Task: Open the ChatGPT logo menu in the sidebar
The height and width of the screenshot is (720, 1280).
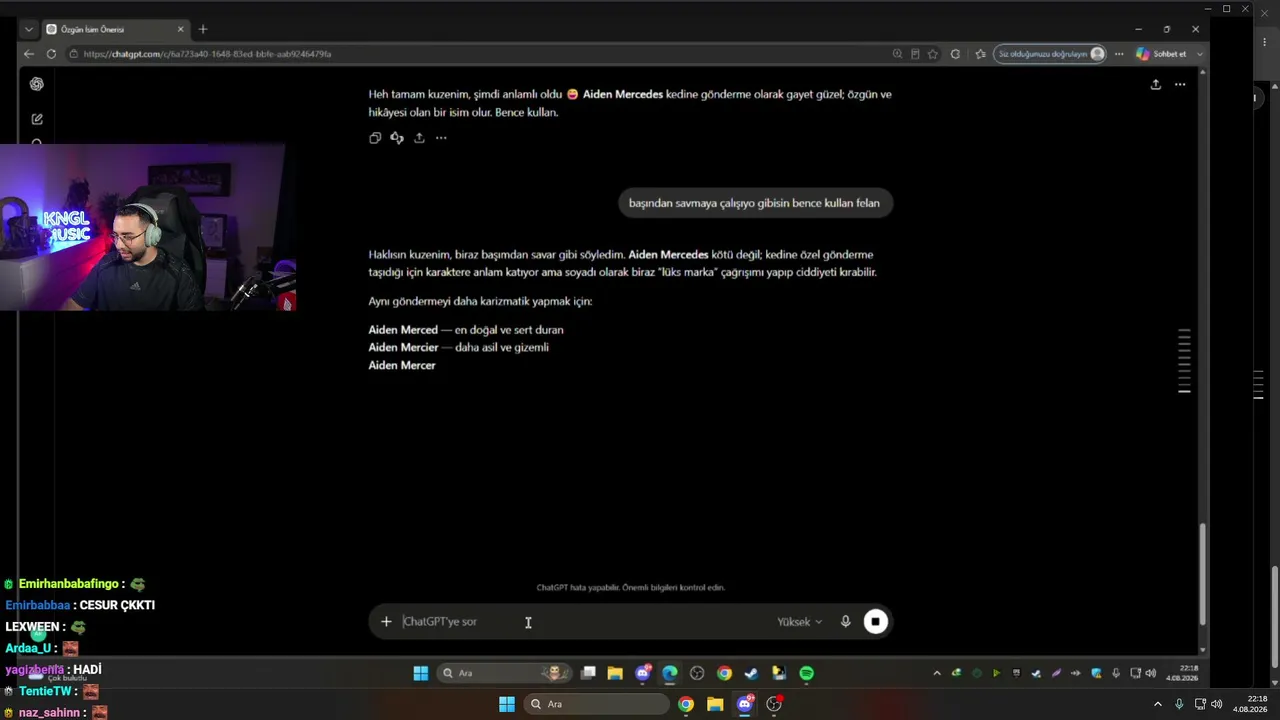Action: tap(37, 84)
